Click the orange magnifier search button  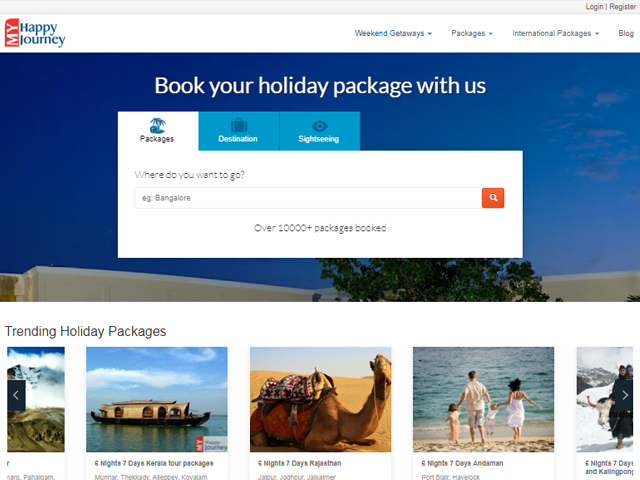493,198
